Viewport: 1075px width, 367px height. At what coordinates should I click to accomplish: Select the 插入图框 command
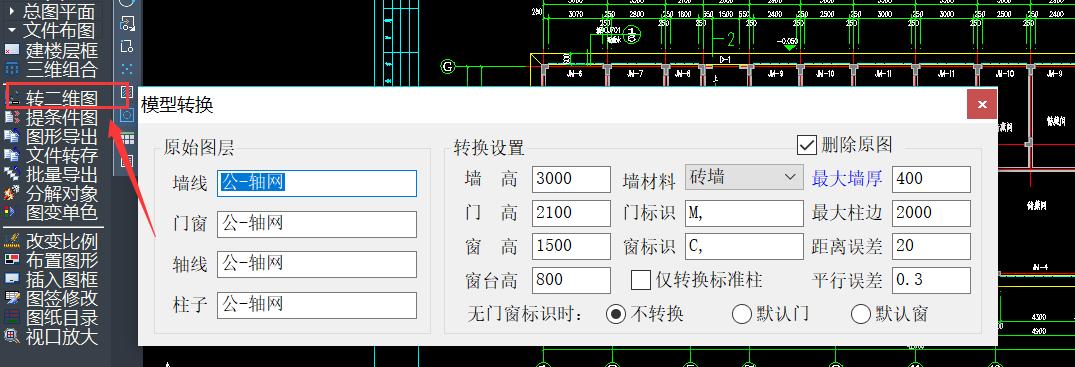pyautogui.click(x=51, y=280)
